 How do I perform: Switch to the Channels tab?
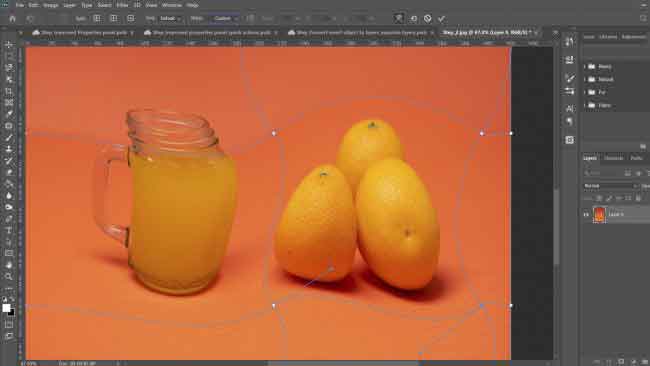[x=614, y=158]
